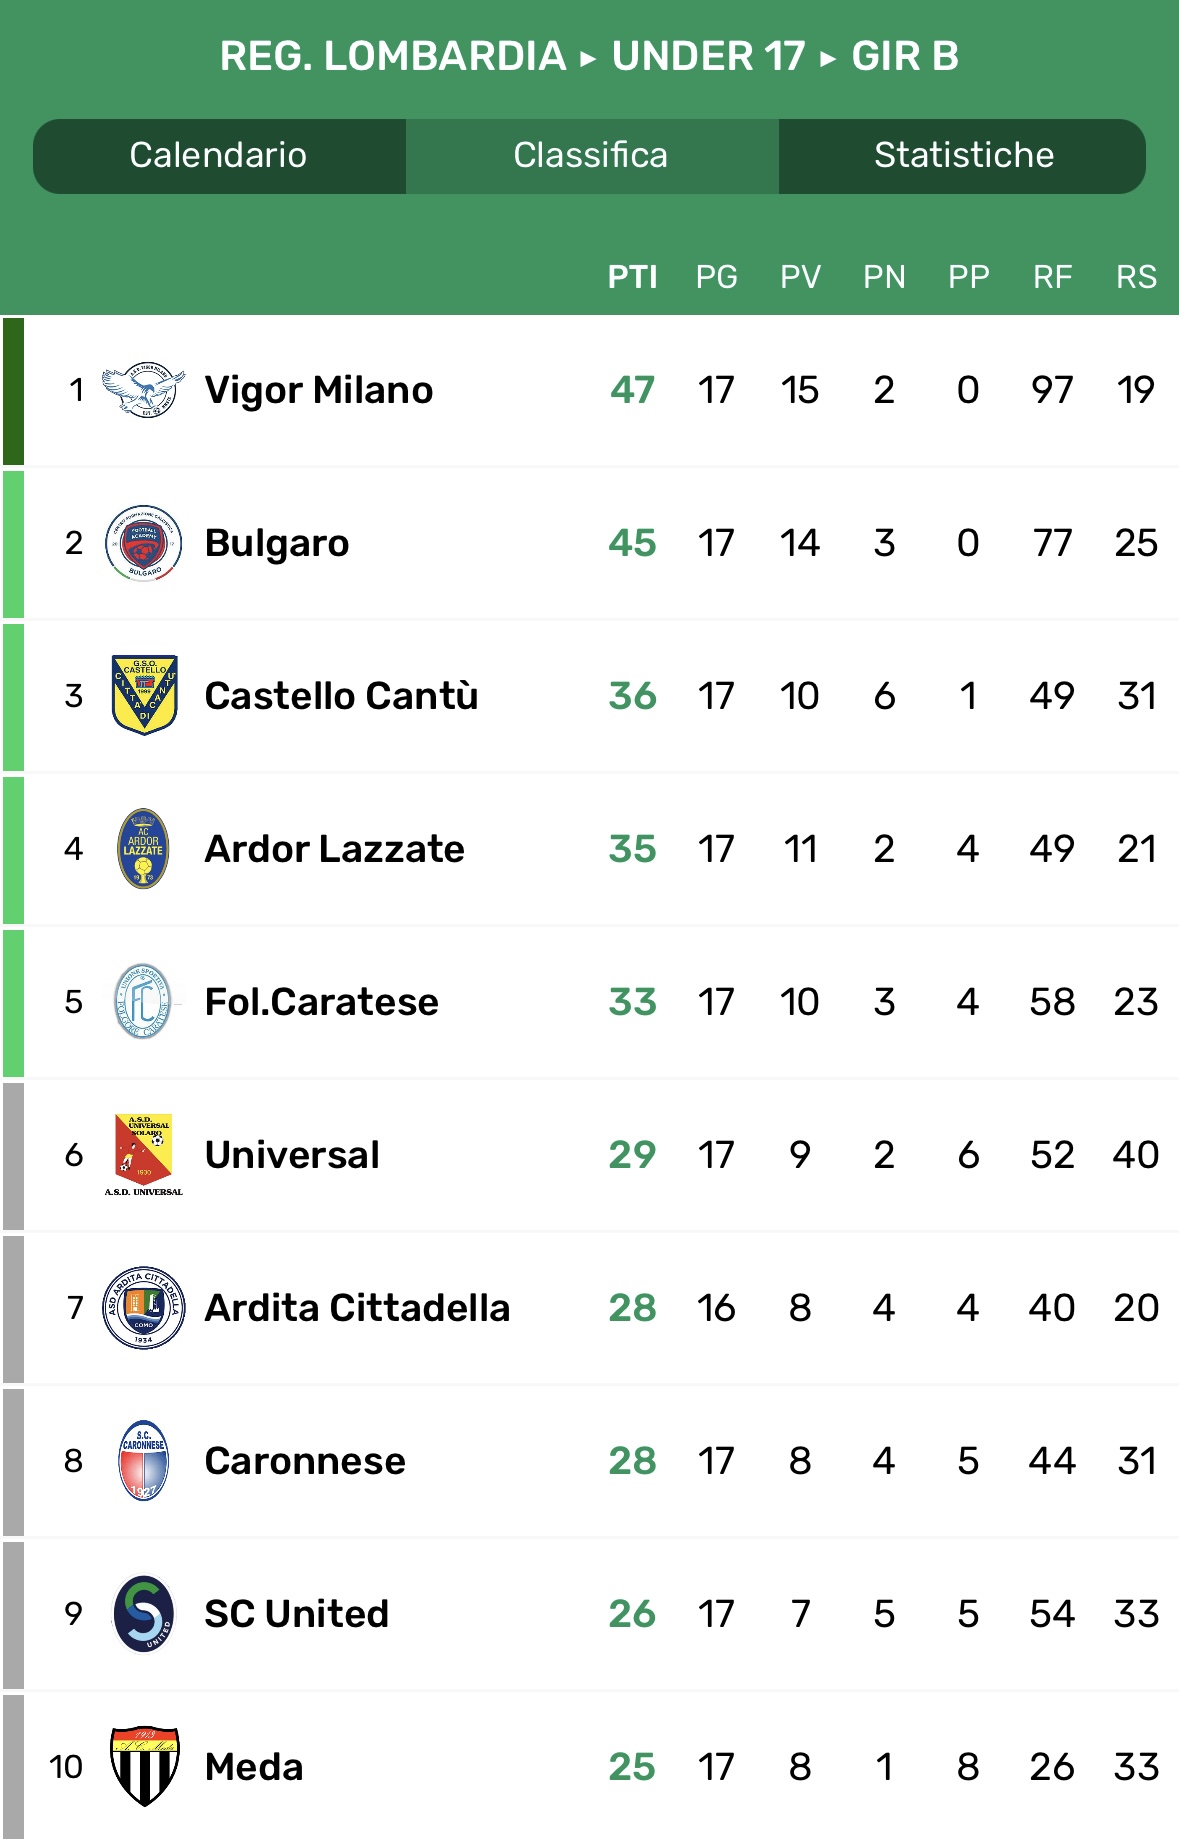Viewport: 1179px width, 1839px height.
Task: Click the Vigor Milano eagle crest
Action: click(x=144, y=390)
